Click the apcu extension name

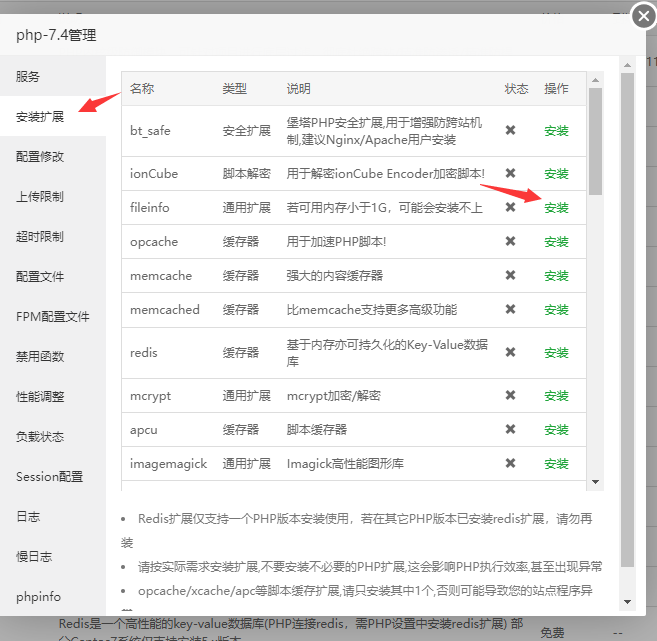tap(144, 430)
